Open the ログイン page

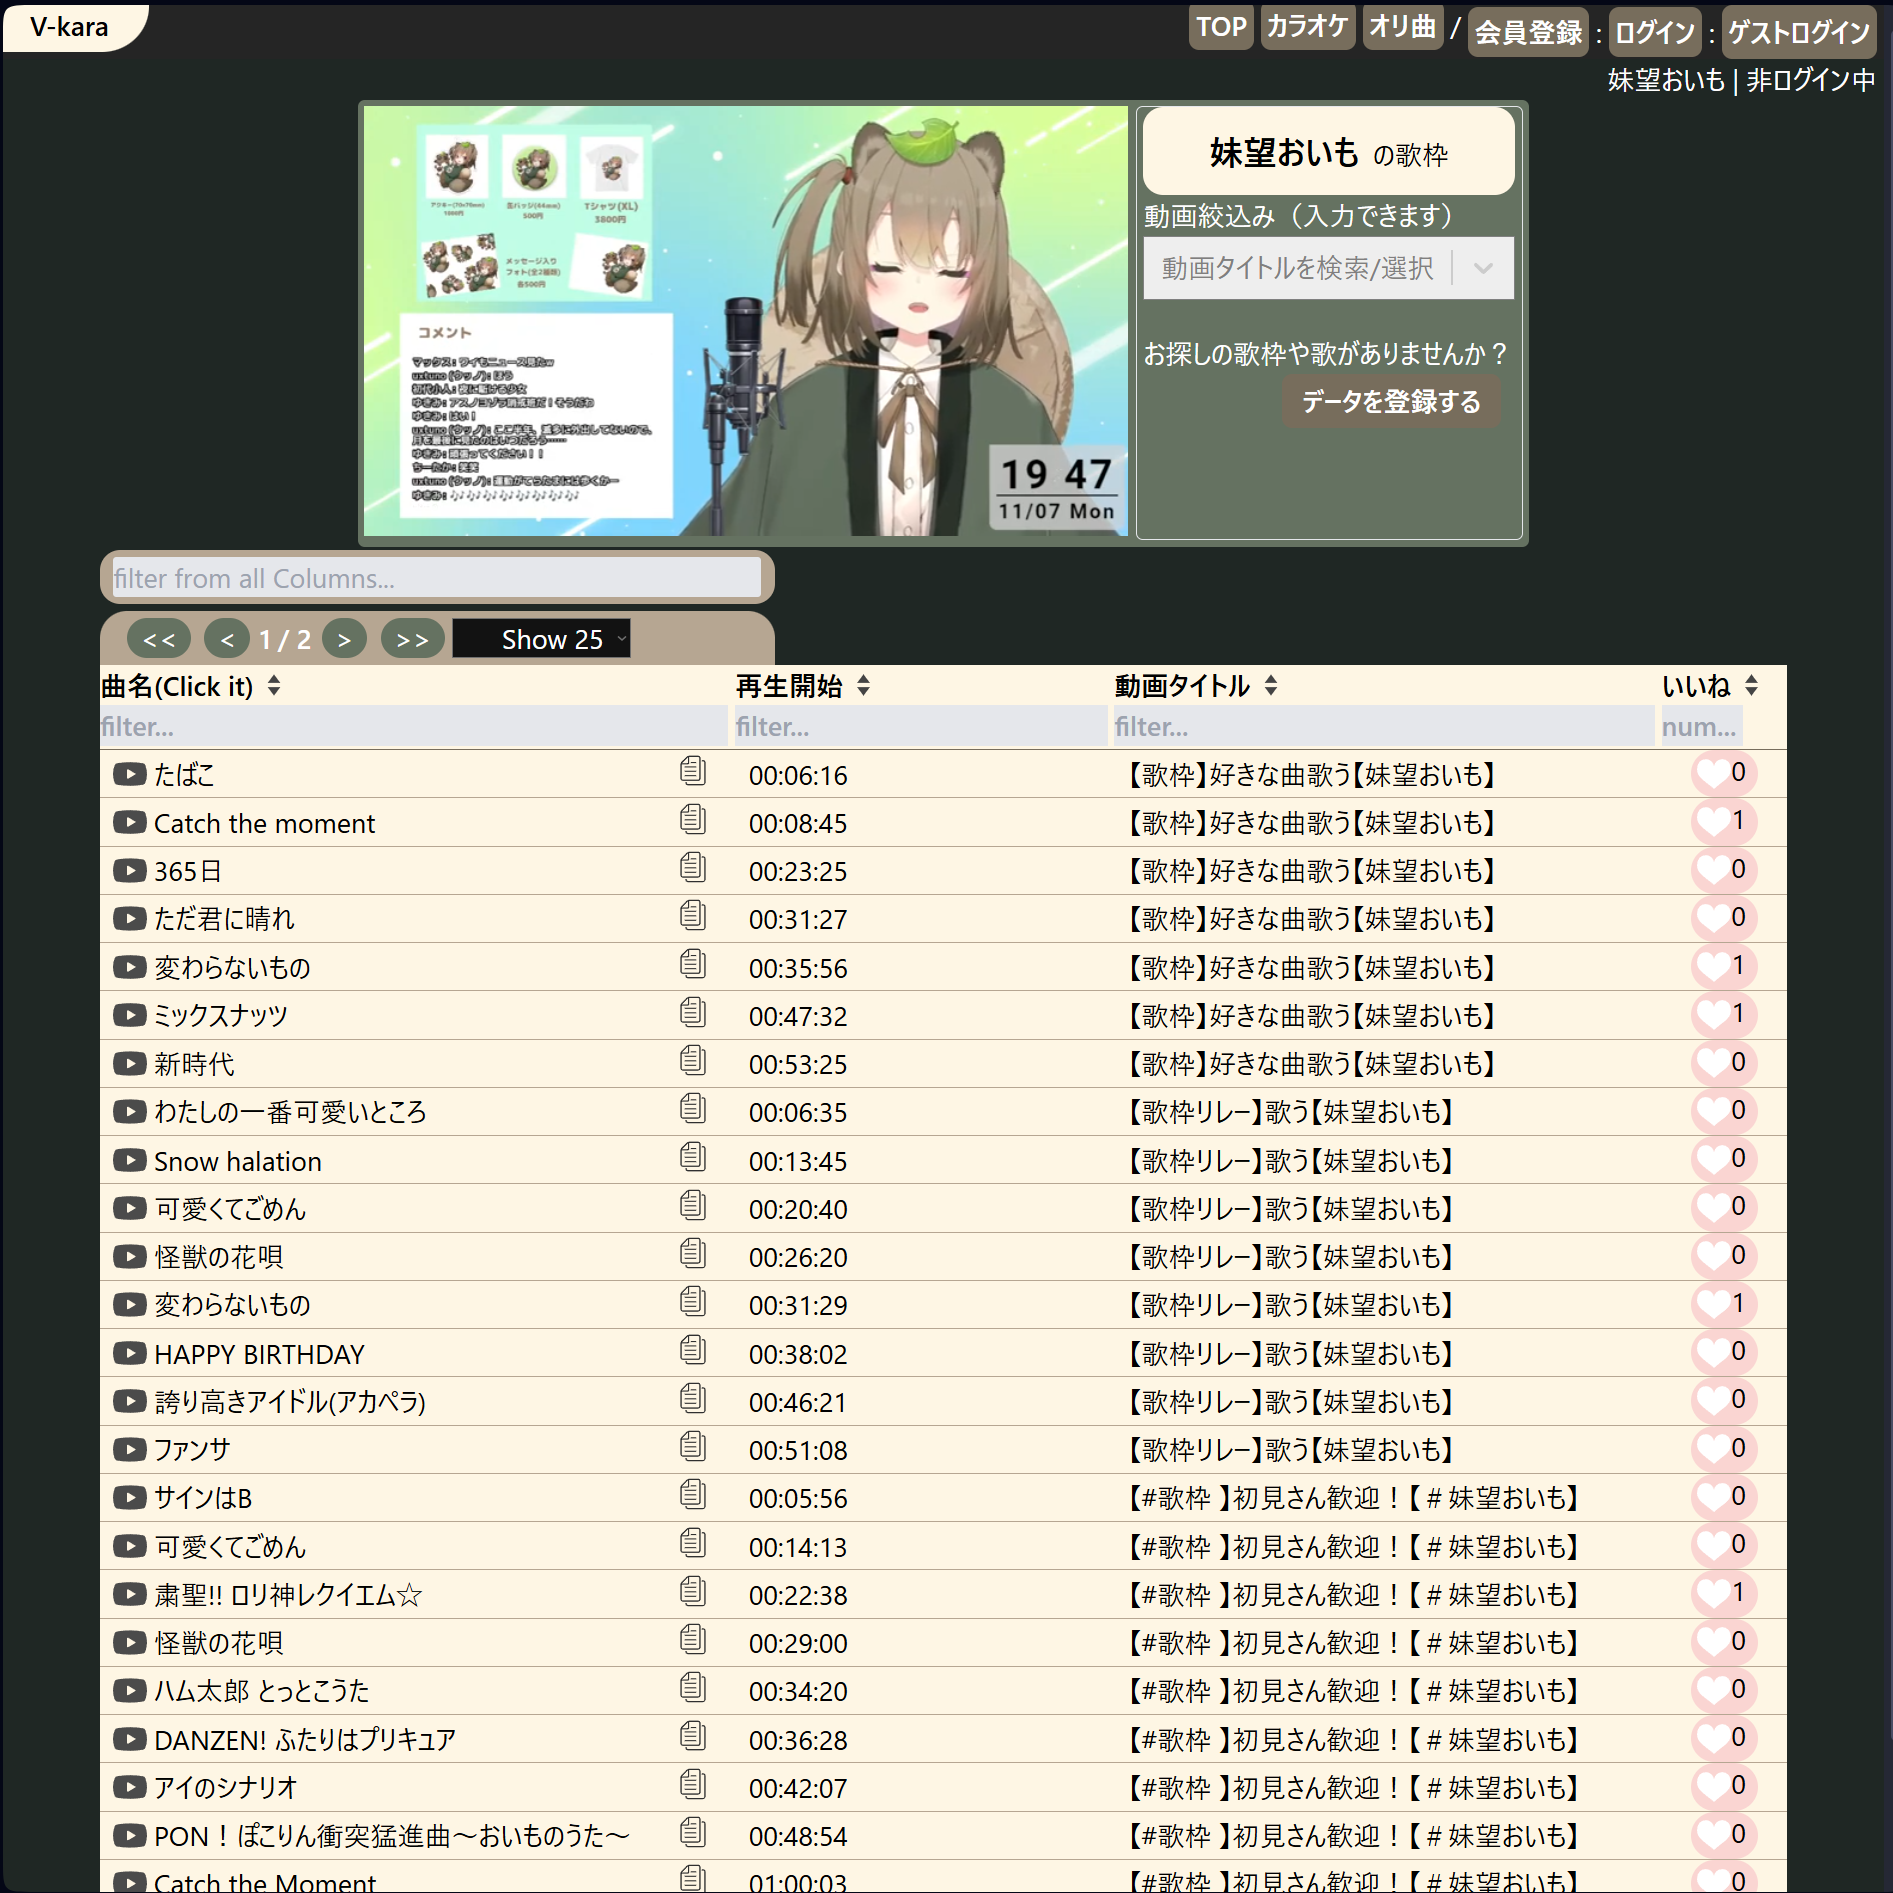[x=1655, y=32]
